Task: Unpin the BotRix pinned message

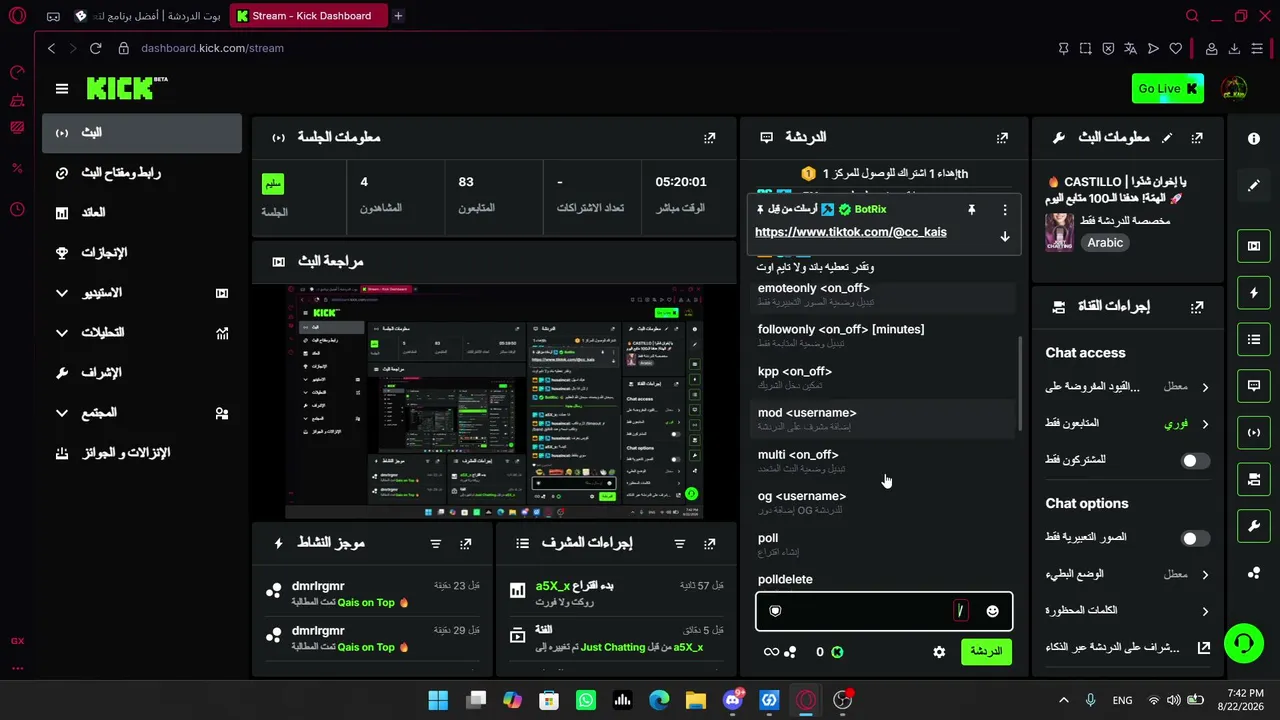Action: tap(971, 210)
